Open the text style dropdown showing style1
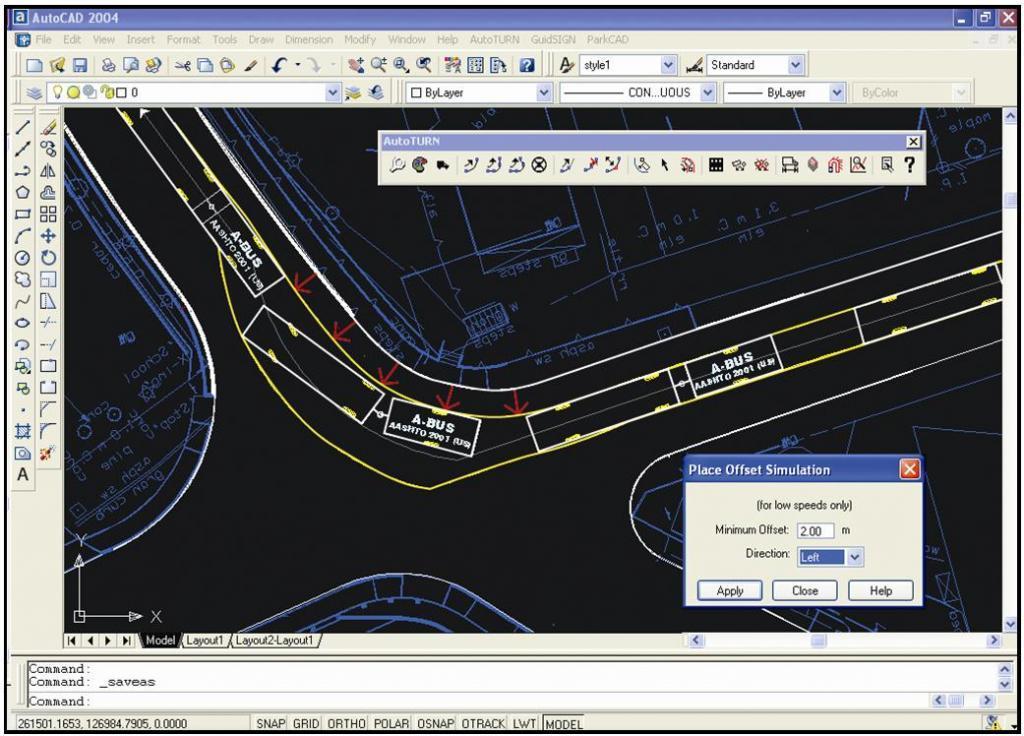 [x=668, y=65]
